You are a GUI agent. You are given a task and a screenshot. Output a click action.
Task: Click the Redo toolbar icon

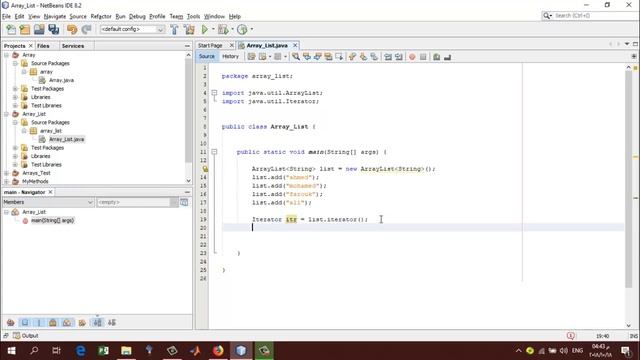tap(86, 29)
